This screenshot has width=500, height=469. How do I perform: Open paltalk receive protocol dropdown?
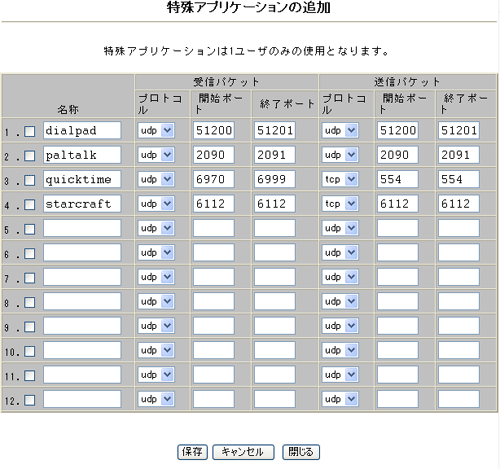pyautogui.click(x=156, y=155)
